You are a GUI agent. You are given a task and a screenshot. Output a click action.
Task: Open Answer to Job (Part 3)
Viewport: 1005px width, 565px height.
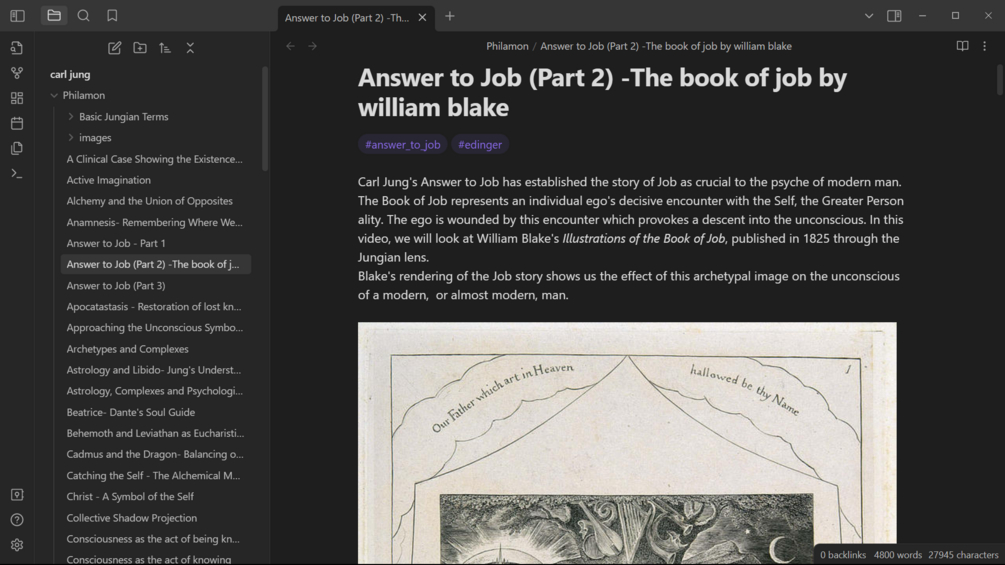(154, 286)
